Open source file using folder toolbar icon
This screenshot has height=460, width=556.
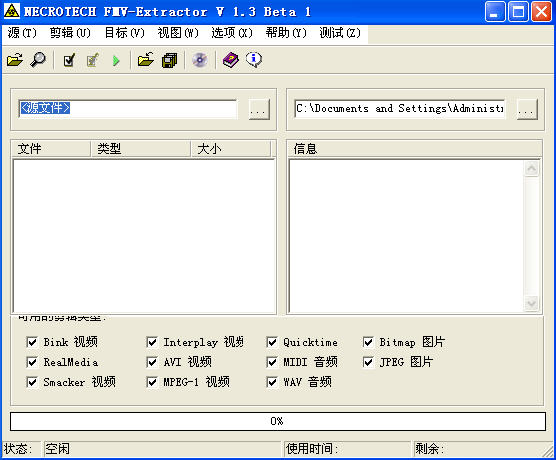click(x=15, y=60)
